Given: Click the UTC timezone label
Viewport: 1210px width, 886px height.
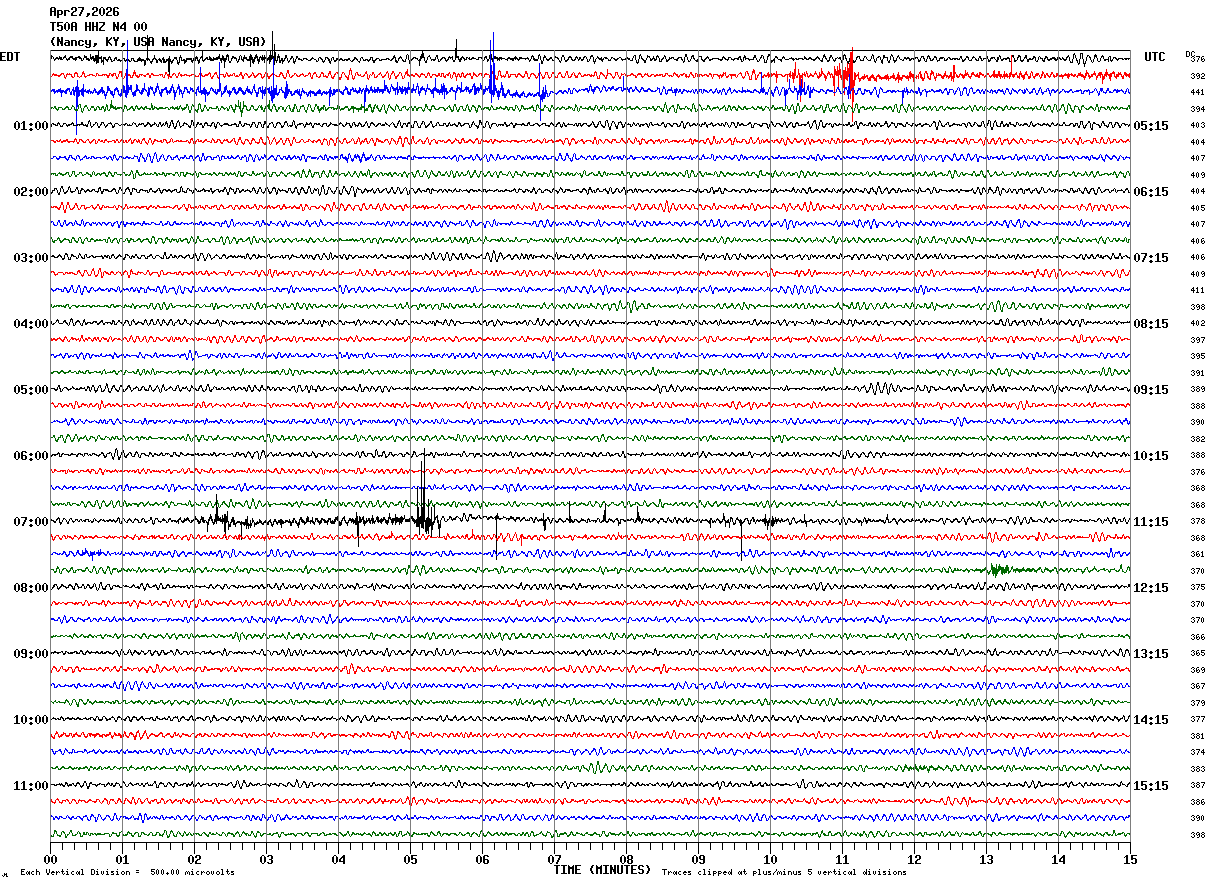Looking at the screenshot, I should [1155, 57].
